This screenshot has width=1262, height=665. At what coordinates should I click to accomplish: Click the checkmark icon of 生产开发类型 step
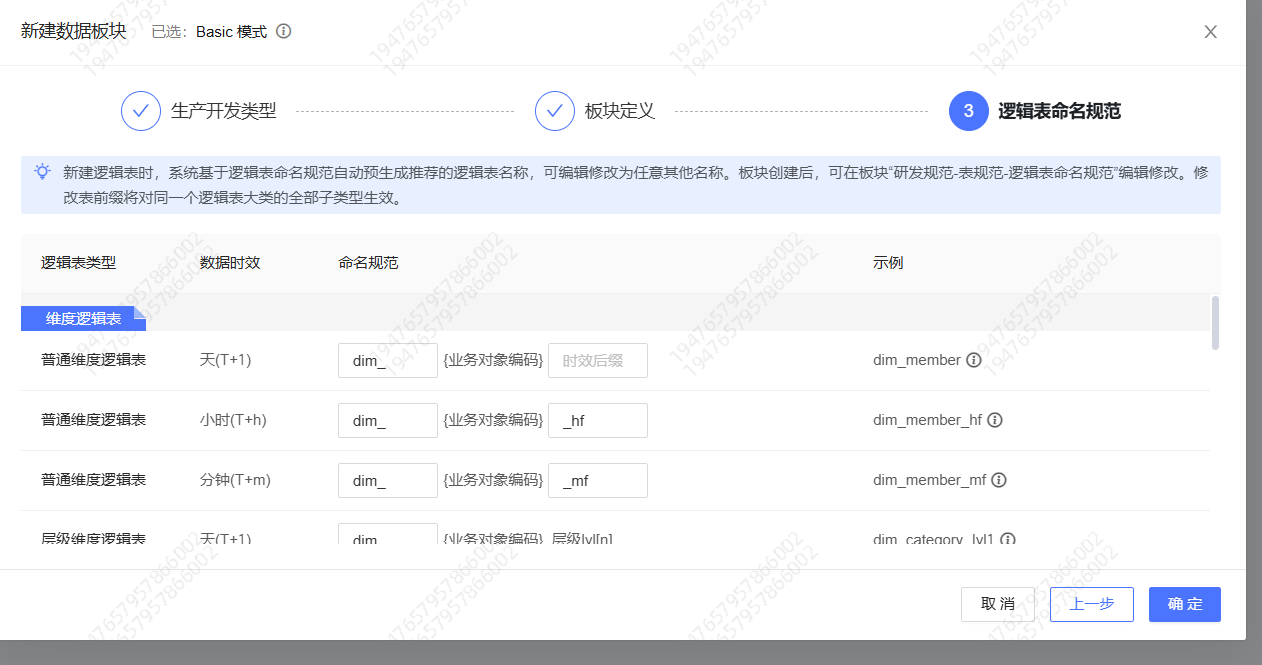click(140, 111)
